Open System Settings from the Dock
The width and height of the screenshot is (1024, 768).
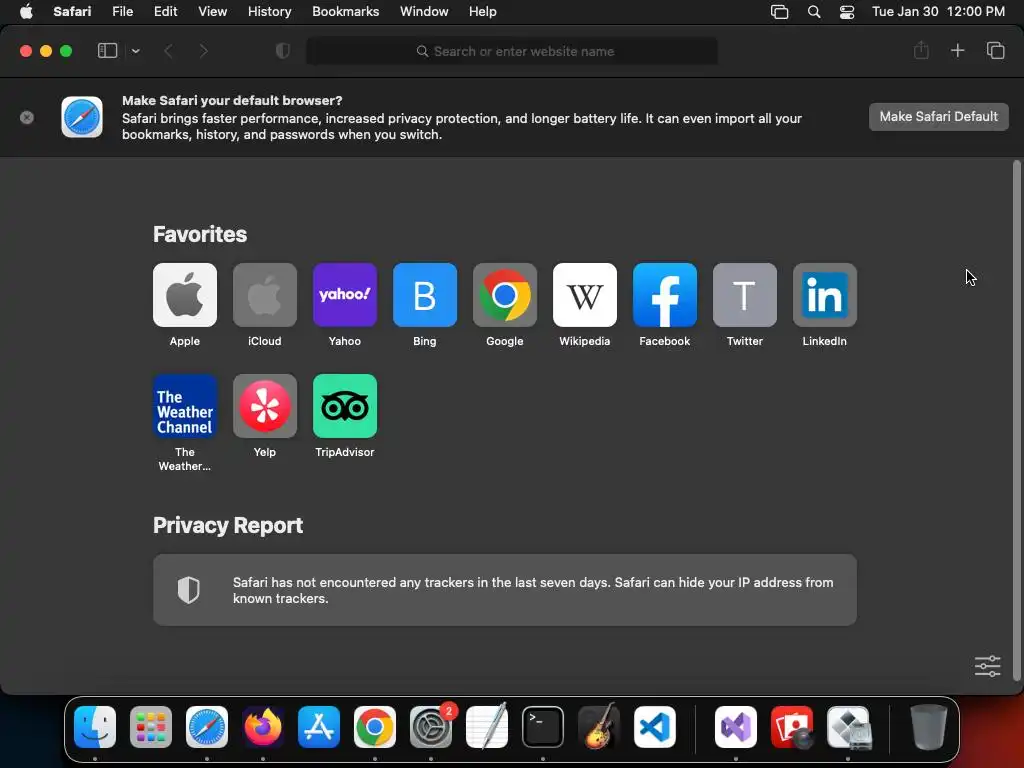[431, 727]
